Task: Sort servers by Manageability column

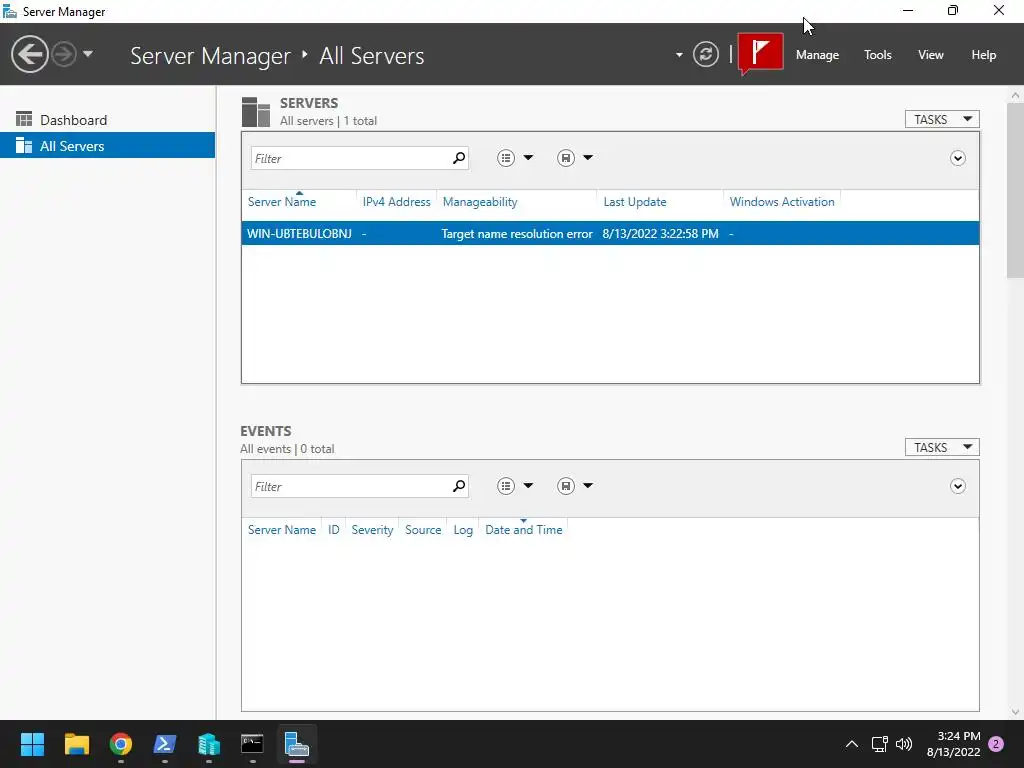Action: (x=480, y=202)
